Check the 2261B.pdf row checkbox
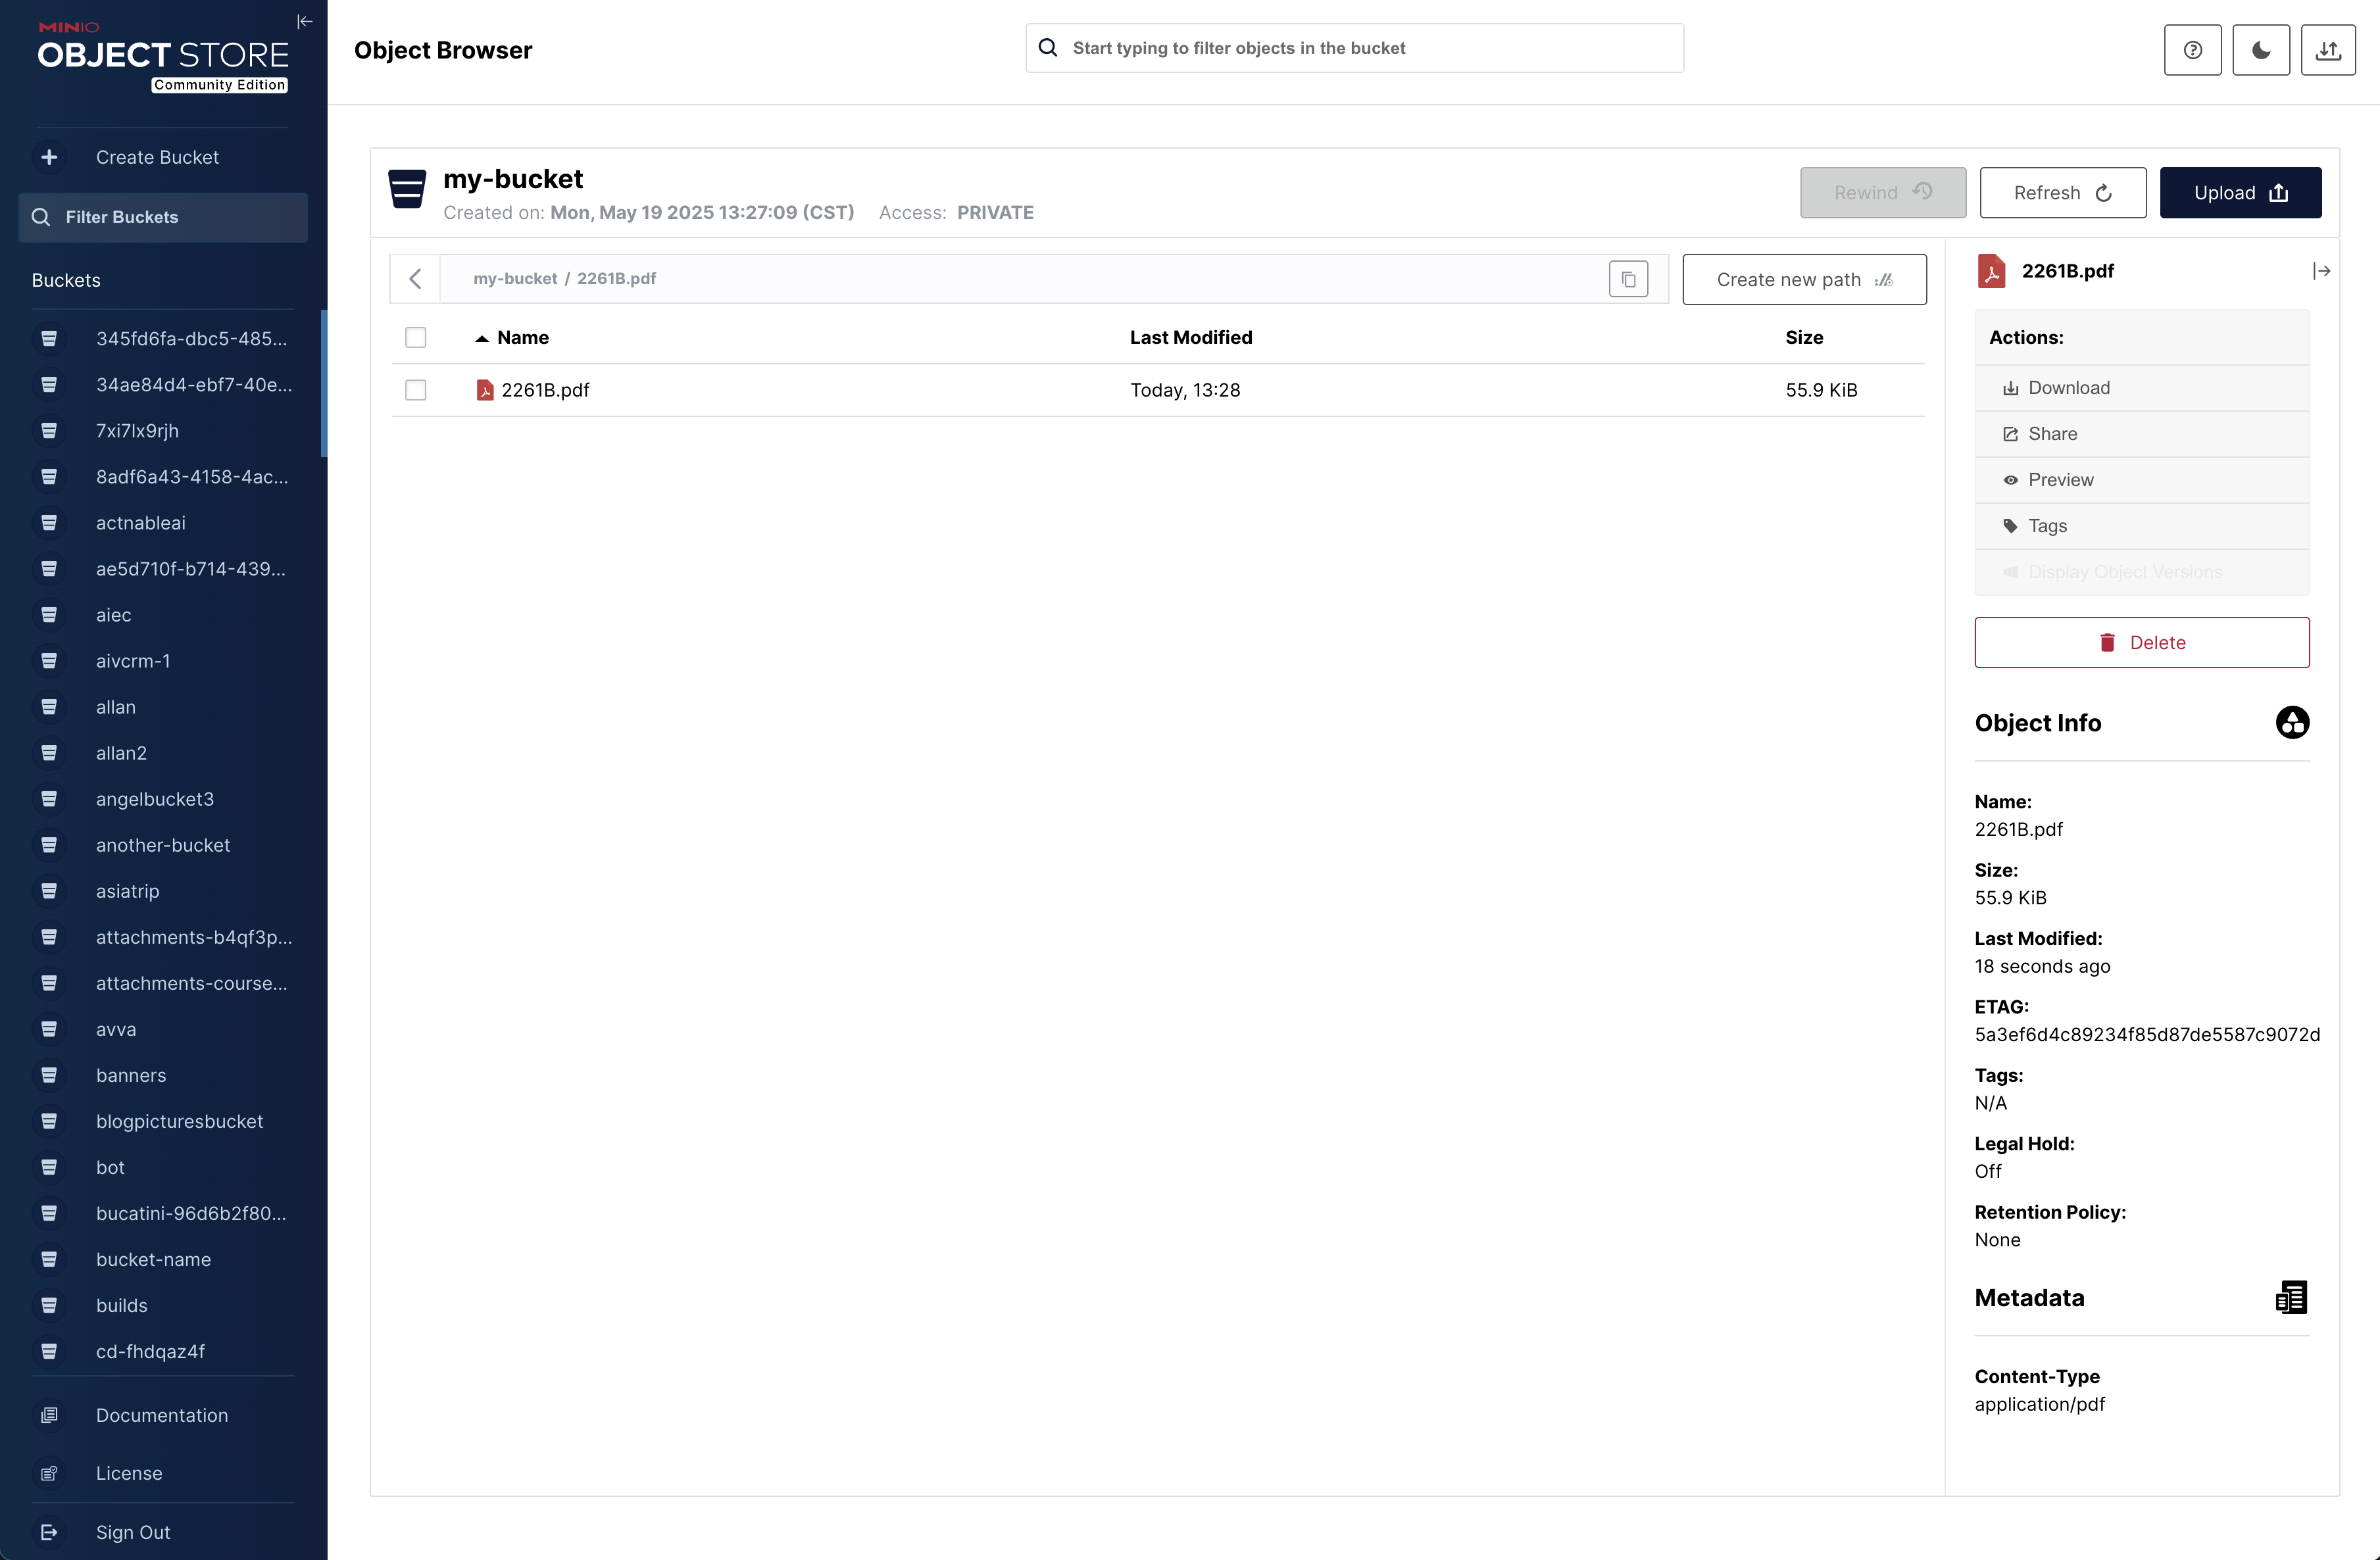The image size is (2380, 1560). click(415, 390)
